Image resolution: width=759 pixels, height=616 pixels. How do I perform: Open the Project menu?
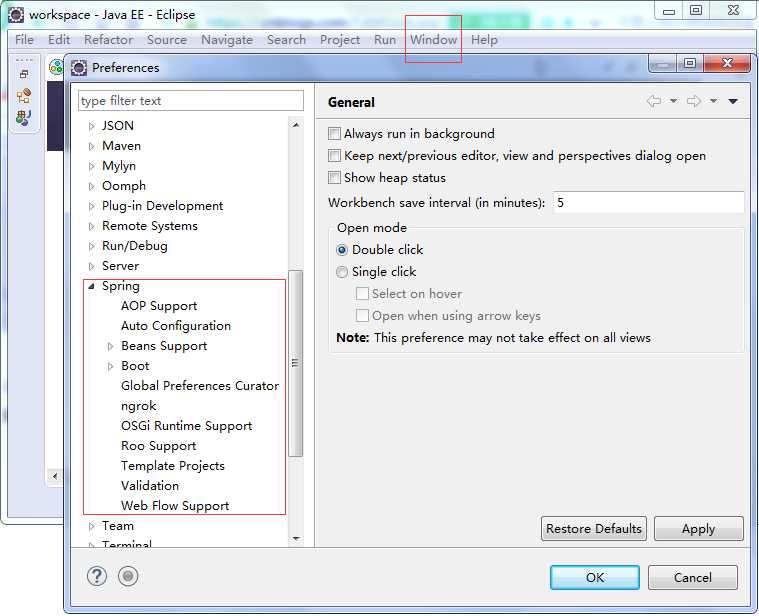pyautogui.click(x=340, y=40)
